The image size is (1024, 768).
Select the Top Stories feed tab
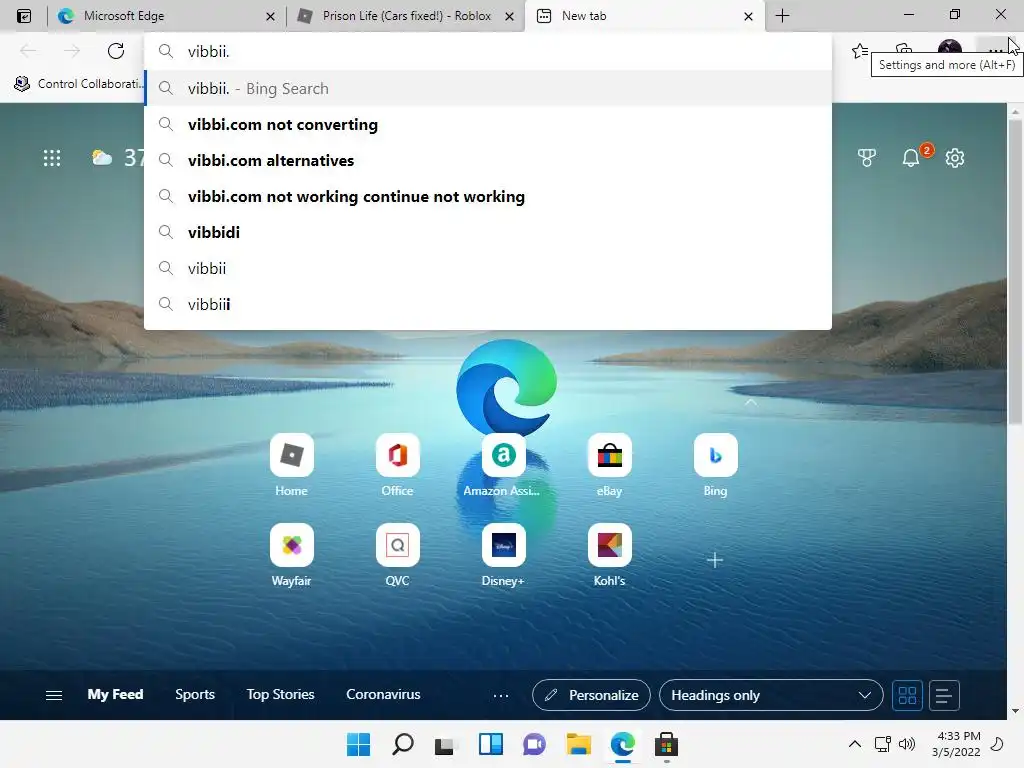tap(280, 694)
